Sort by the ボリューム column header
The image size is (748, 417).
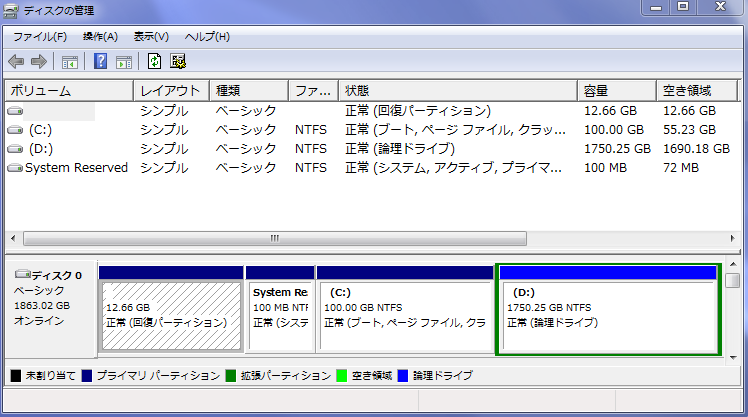tap(68, 91)
